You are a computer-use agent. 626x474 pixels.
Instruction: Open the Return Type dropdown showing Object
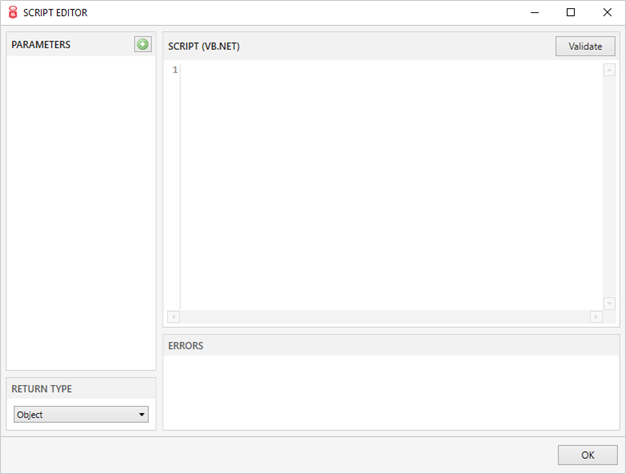coord(81,414)
